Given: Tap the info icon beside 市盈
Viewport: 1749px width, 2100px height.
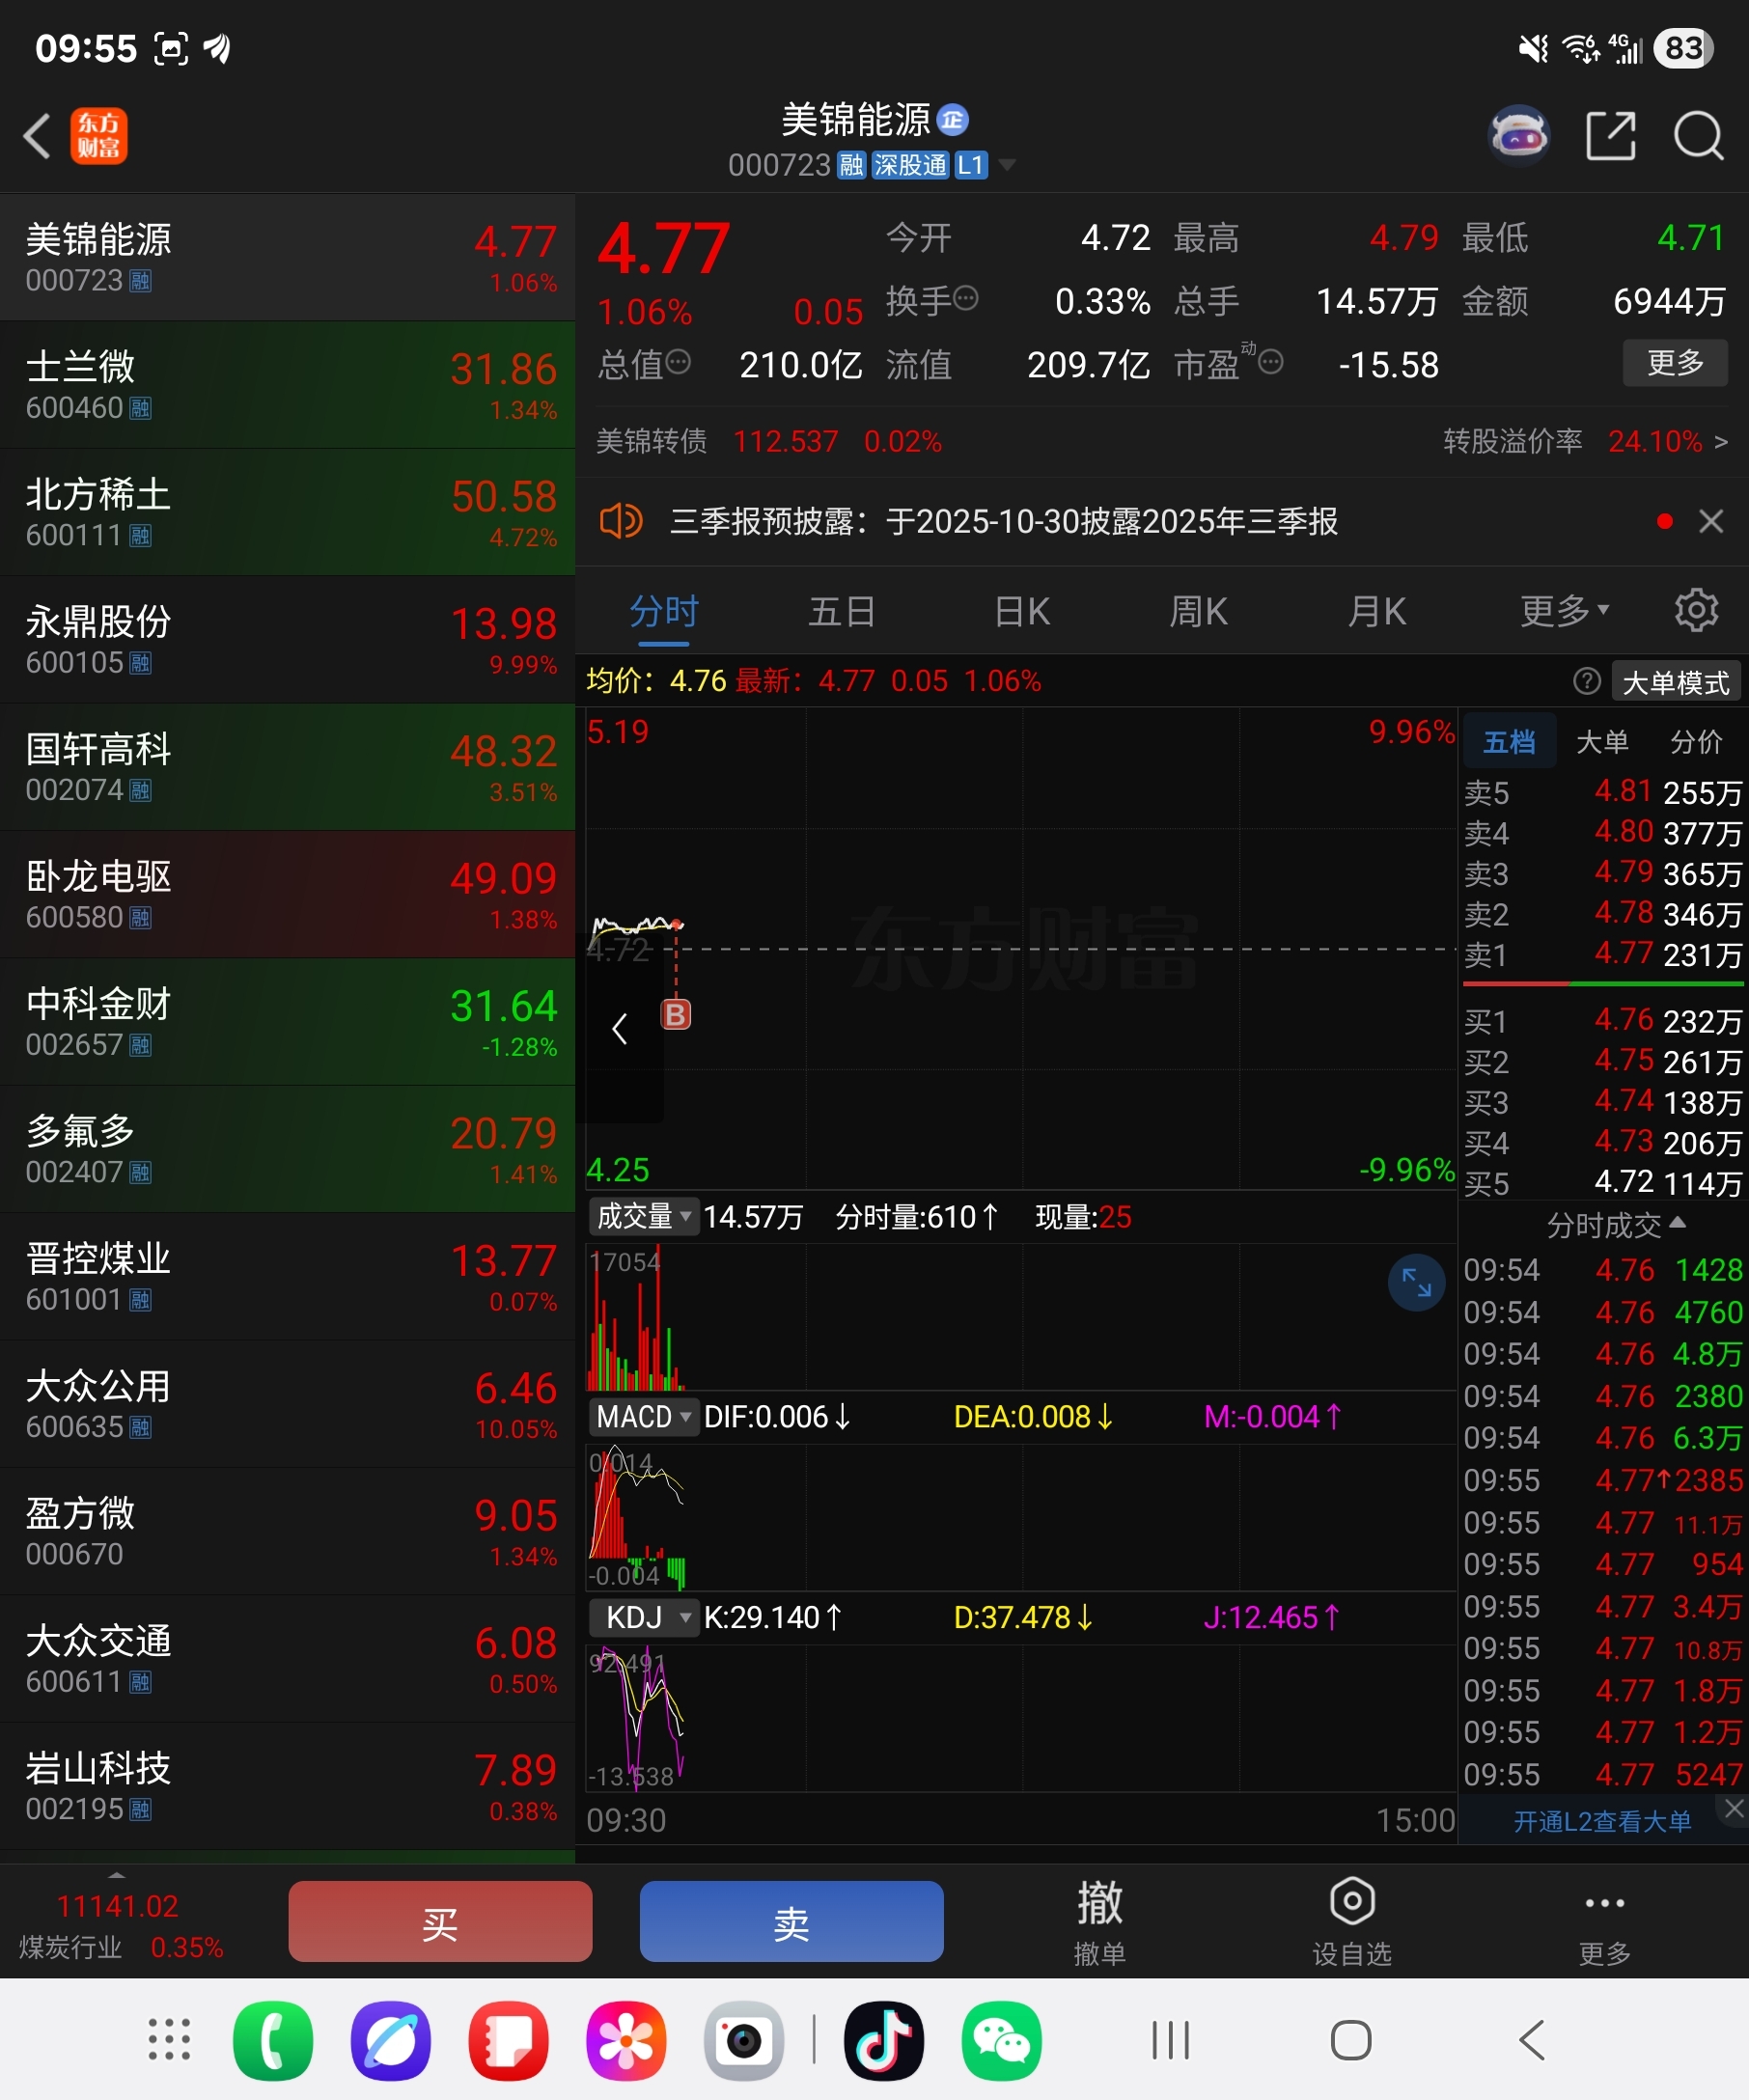Looking at the screenshot, I should 1271,362.
